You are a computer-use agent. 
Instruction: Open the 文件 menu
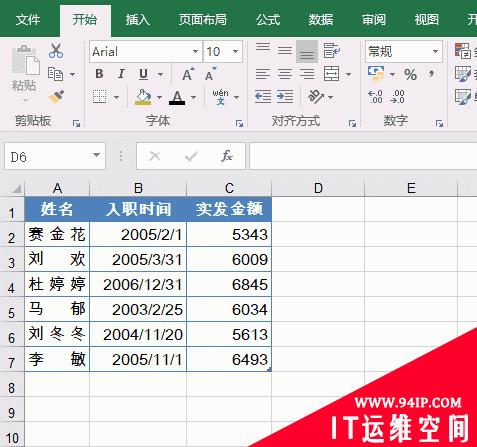[28, 20]
